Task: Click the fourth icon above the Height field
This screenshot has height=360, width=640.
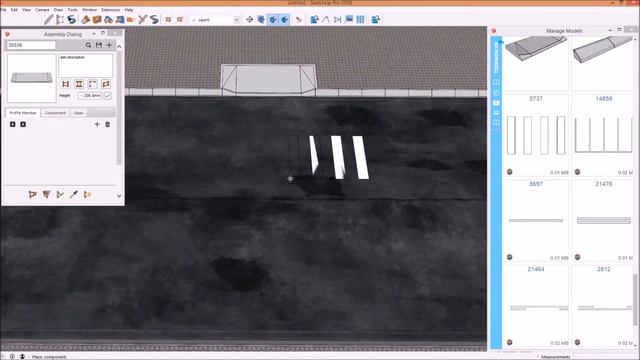Action: (106, 84)
